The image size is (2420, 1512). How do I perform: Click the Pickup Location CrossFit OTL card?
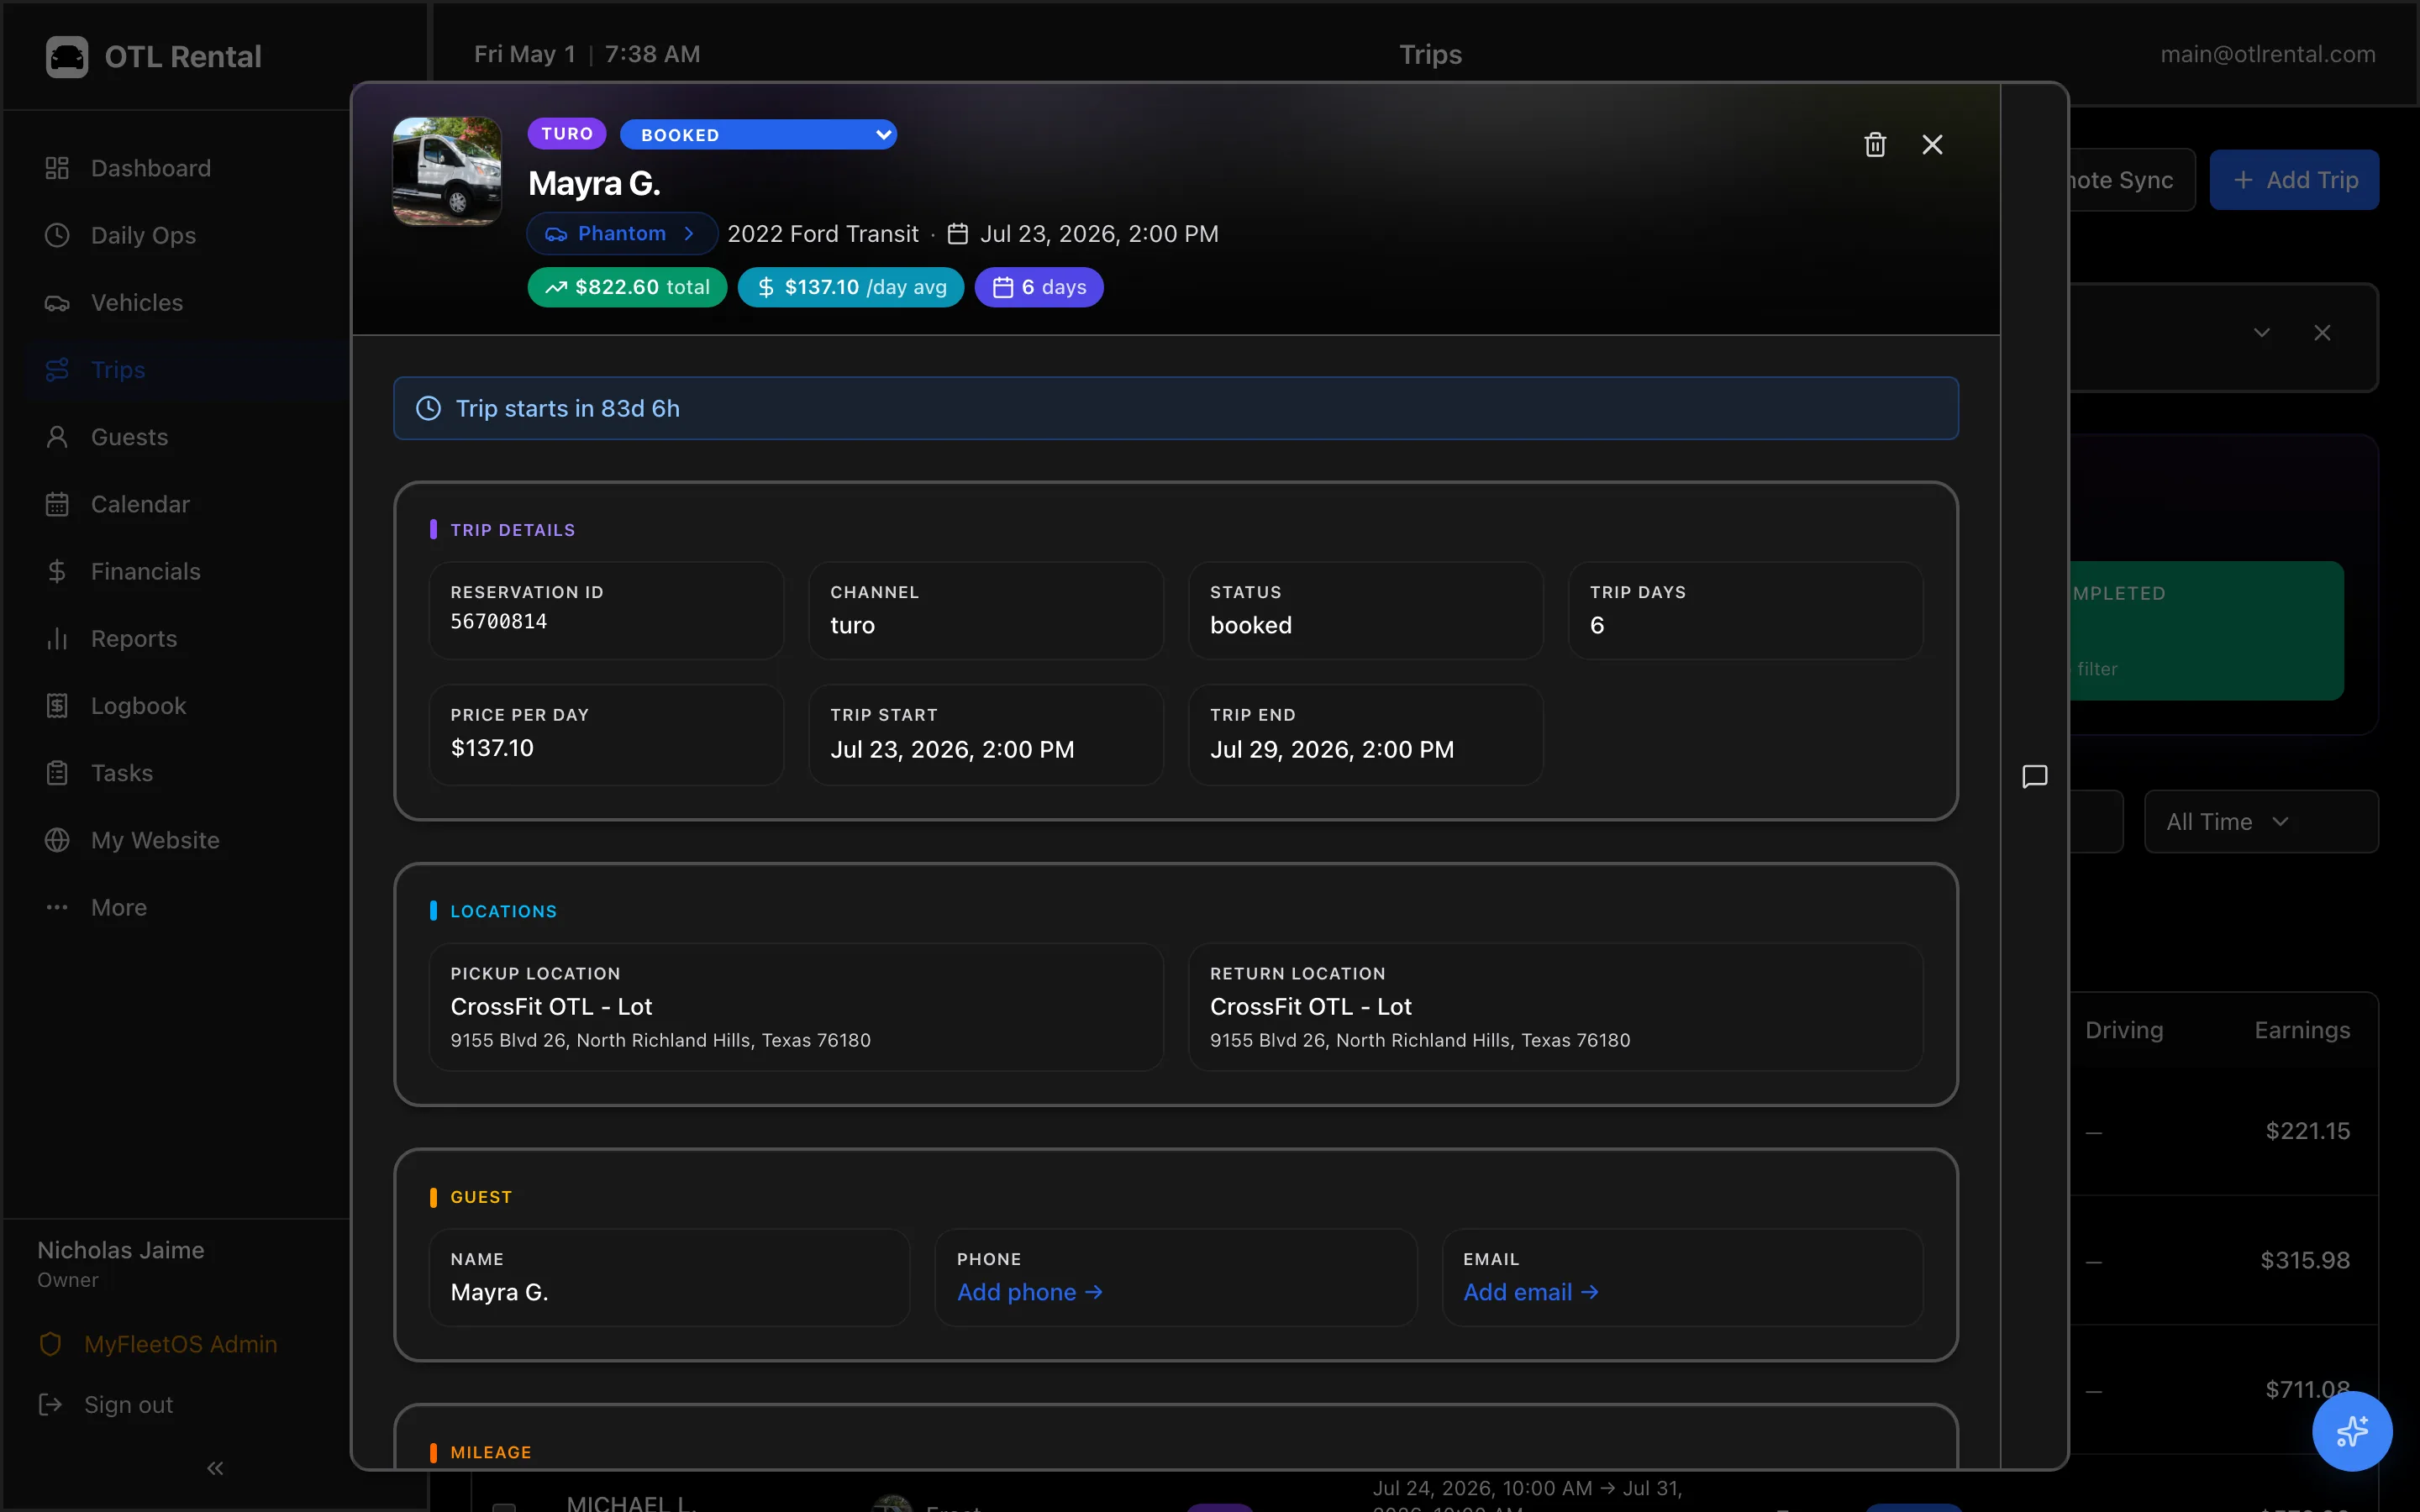796,1007
